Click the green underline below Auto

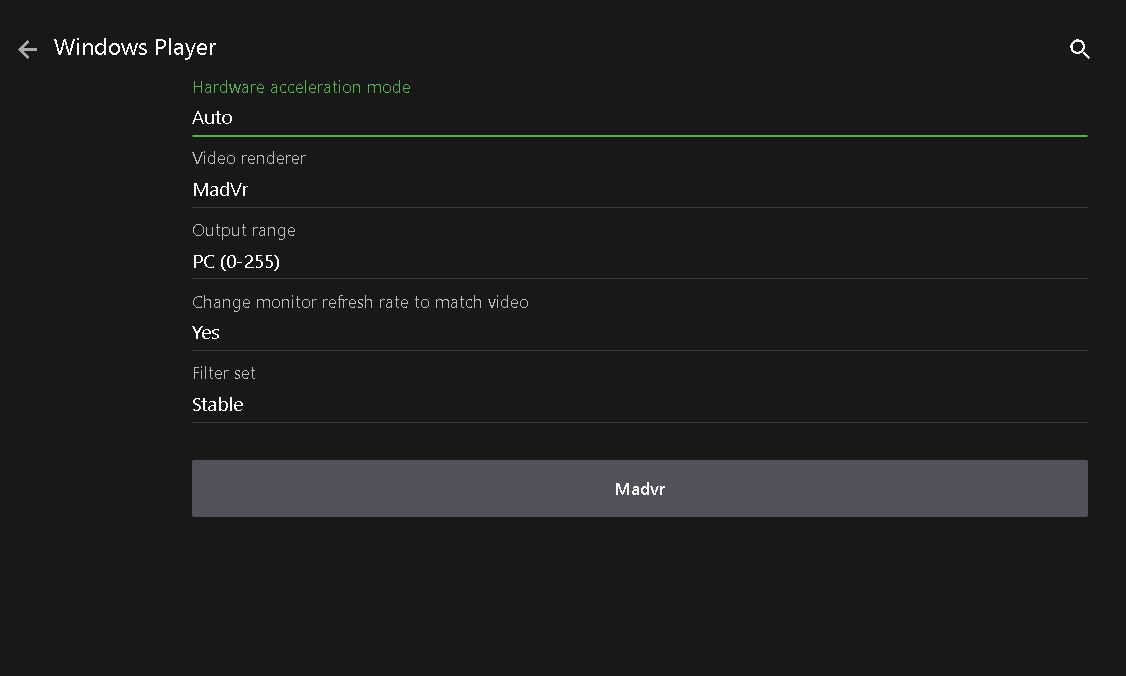click(639, 135)
